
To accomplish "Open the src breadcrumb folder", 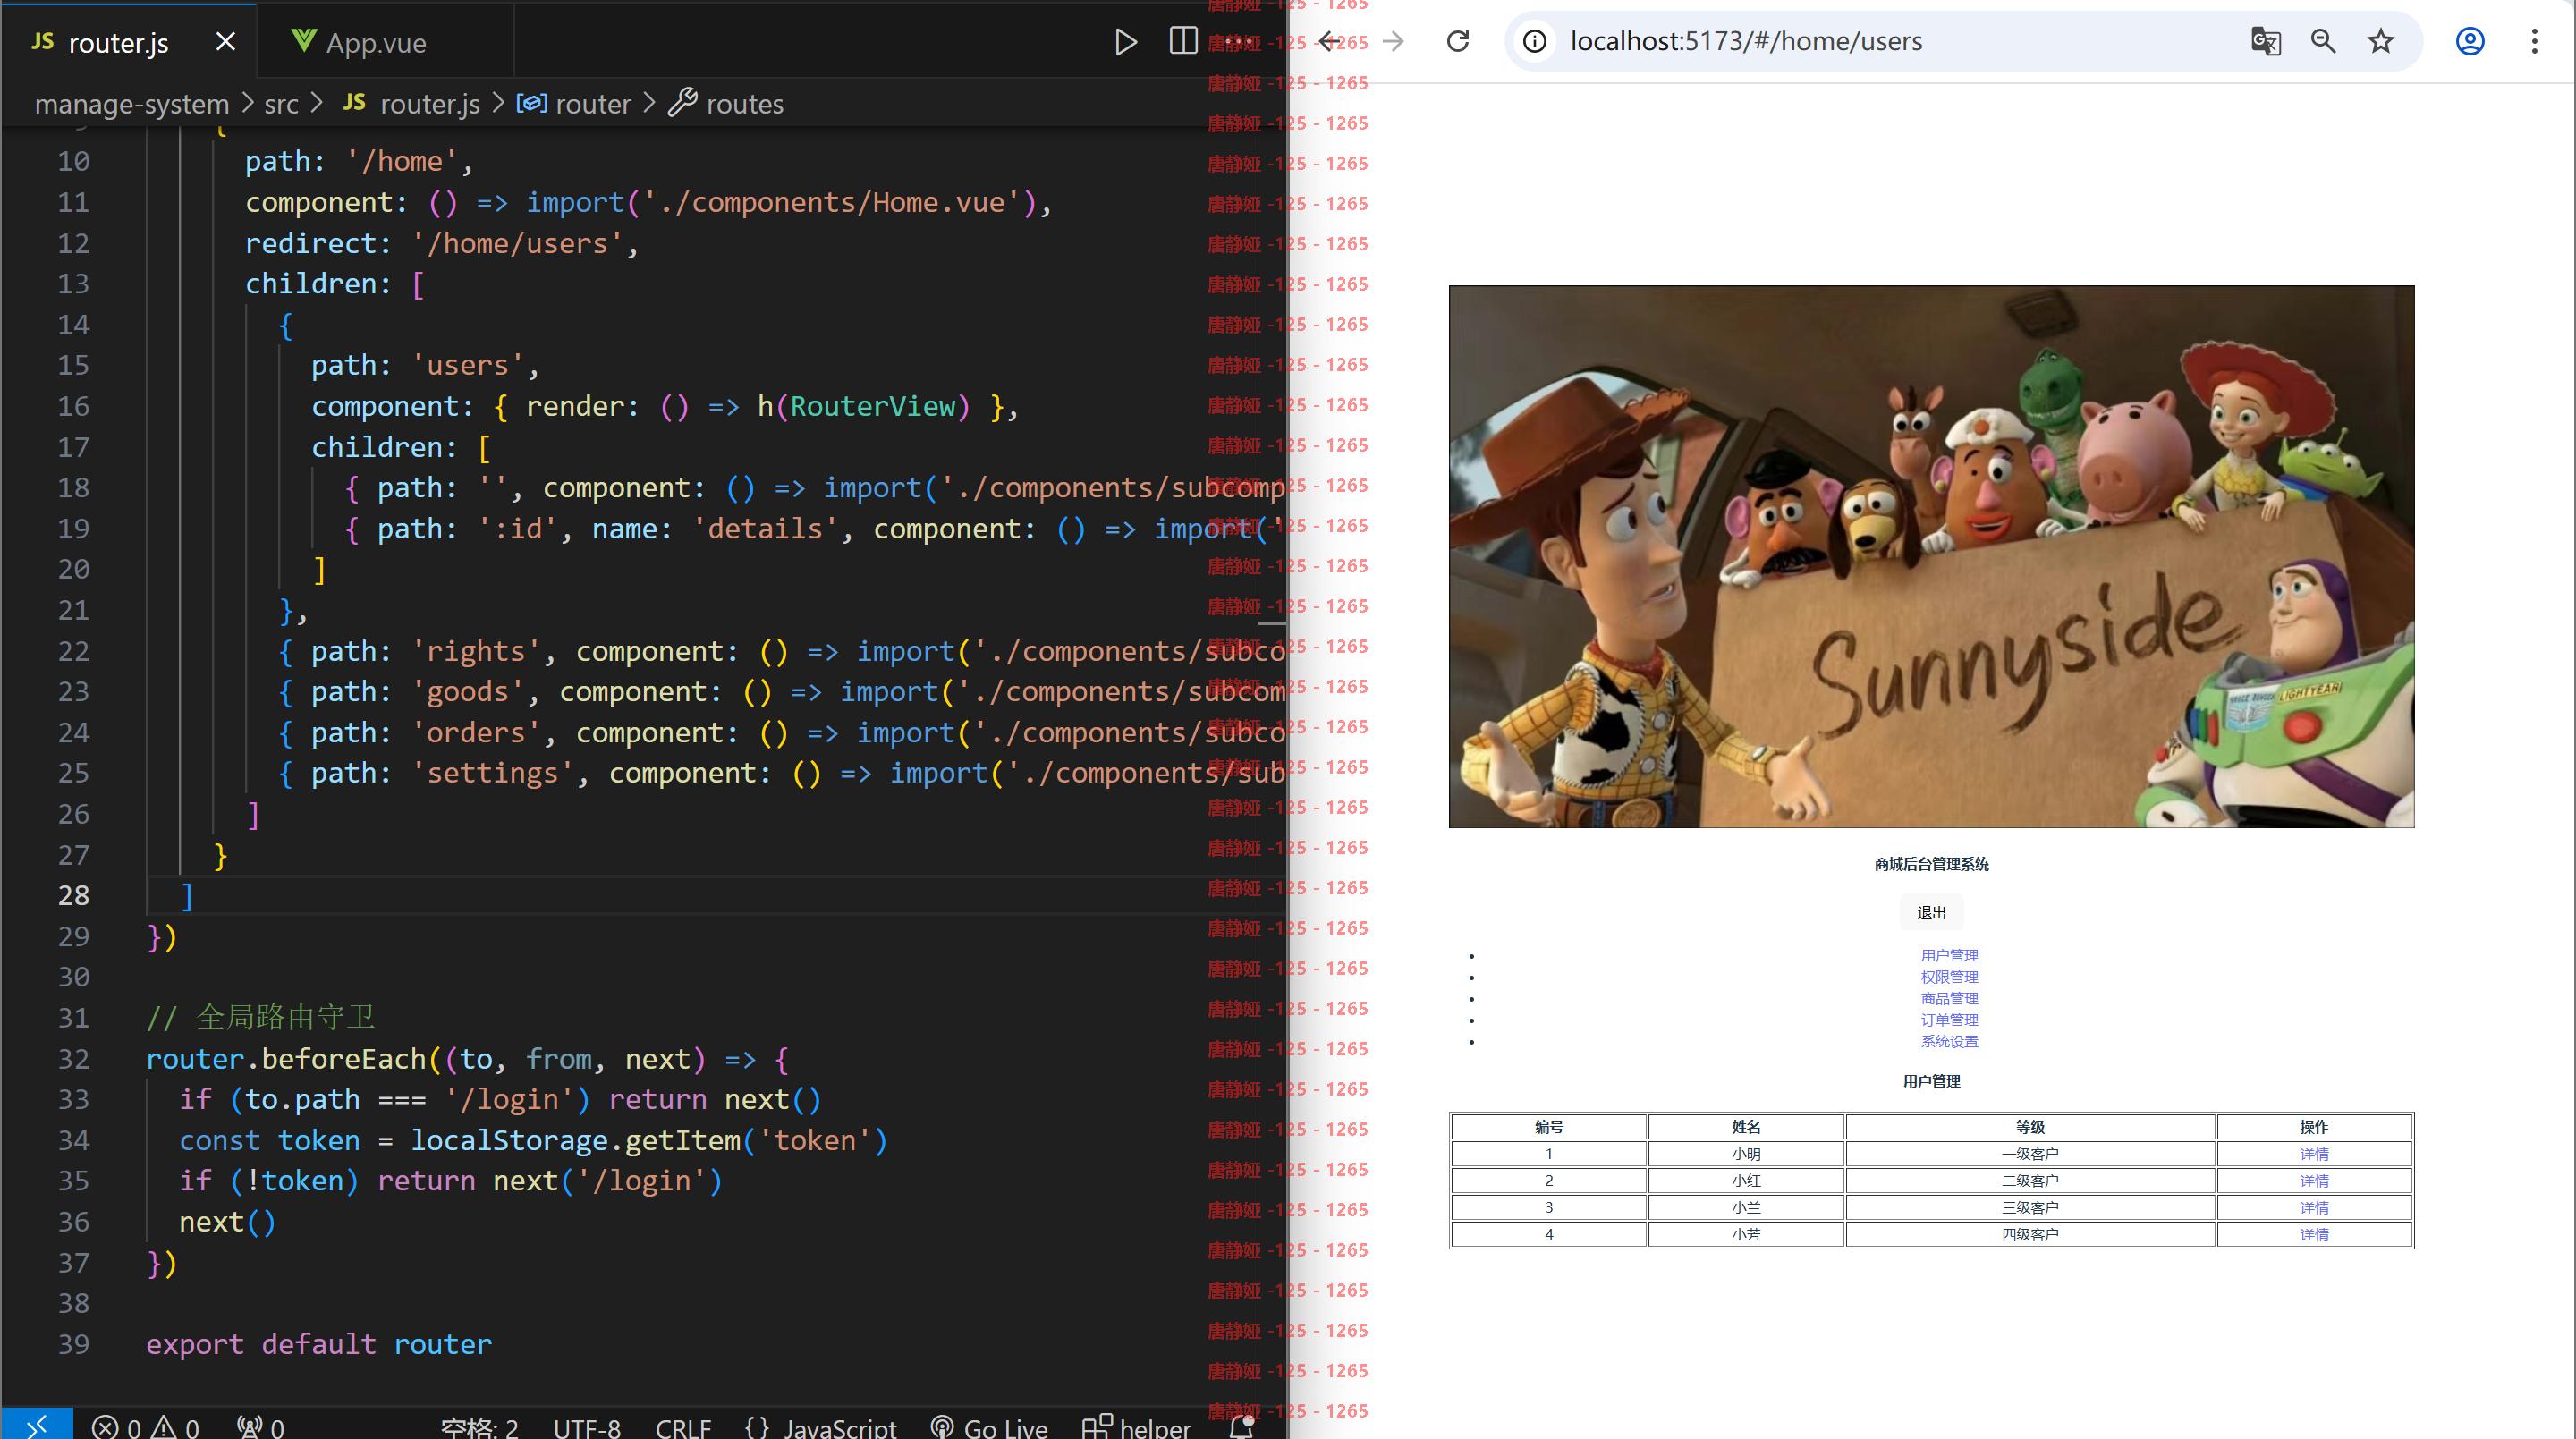I will click(x=281, y=104).
